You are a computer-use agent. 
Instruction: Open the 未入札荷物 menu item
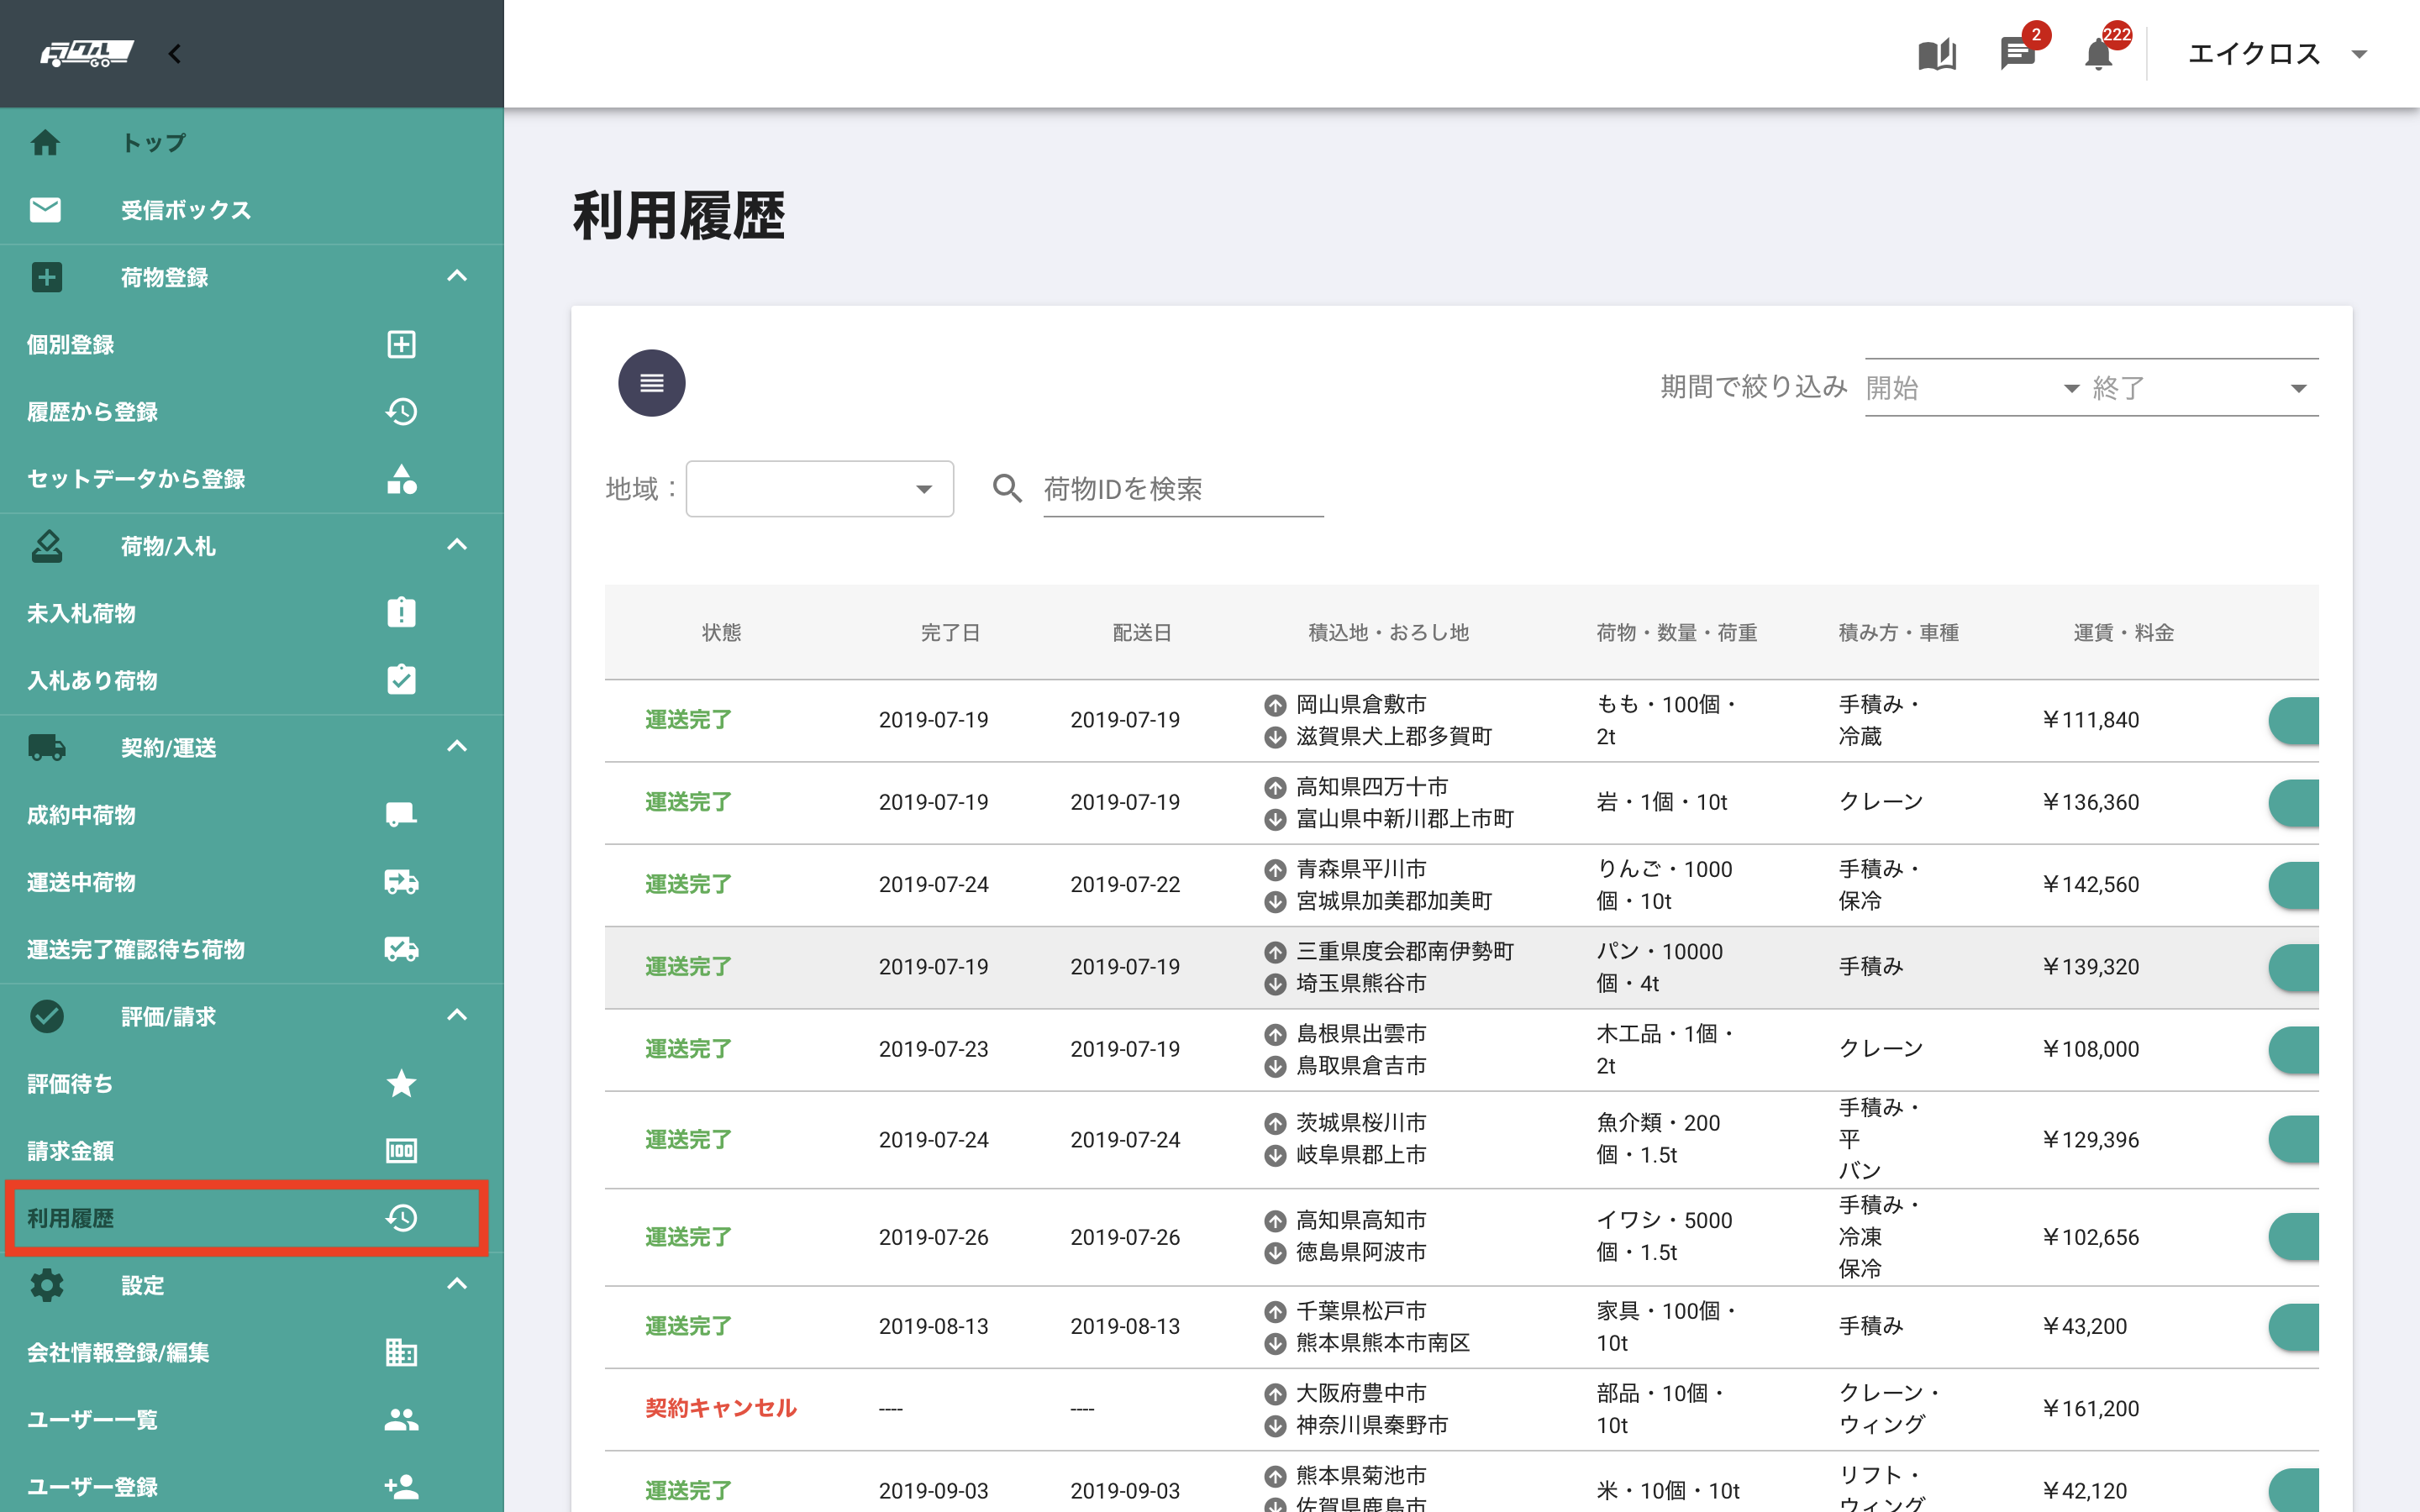point(252,612)
